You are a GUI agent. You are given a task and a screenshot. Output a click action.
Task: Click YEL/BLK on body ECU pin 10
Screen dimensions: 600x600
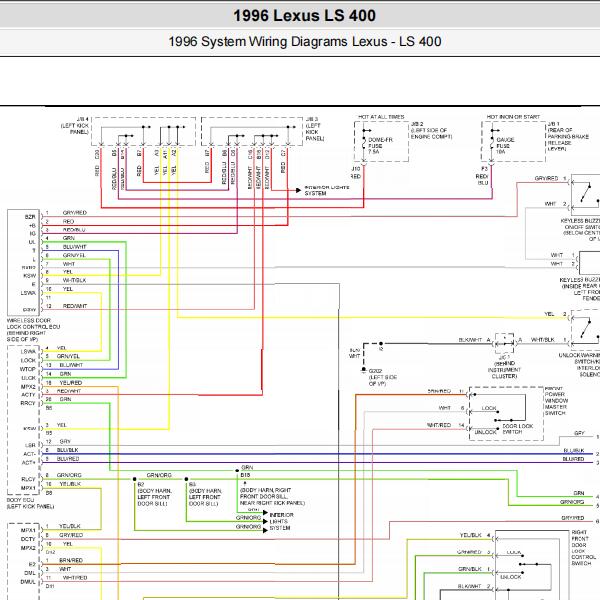click(x=70, y=484)
